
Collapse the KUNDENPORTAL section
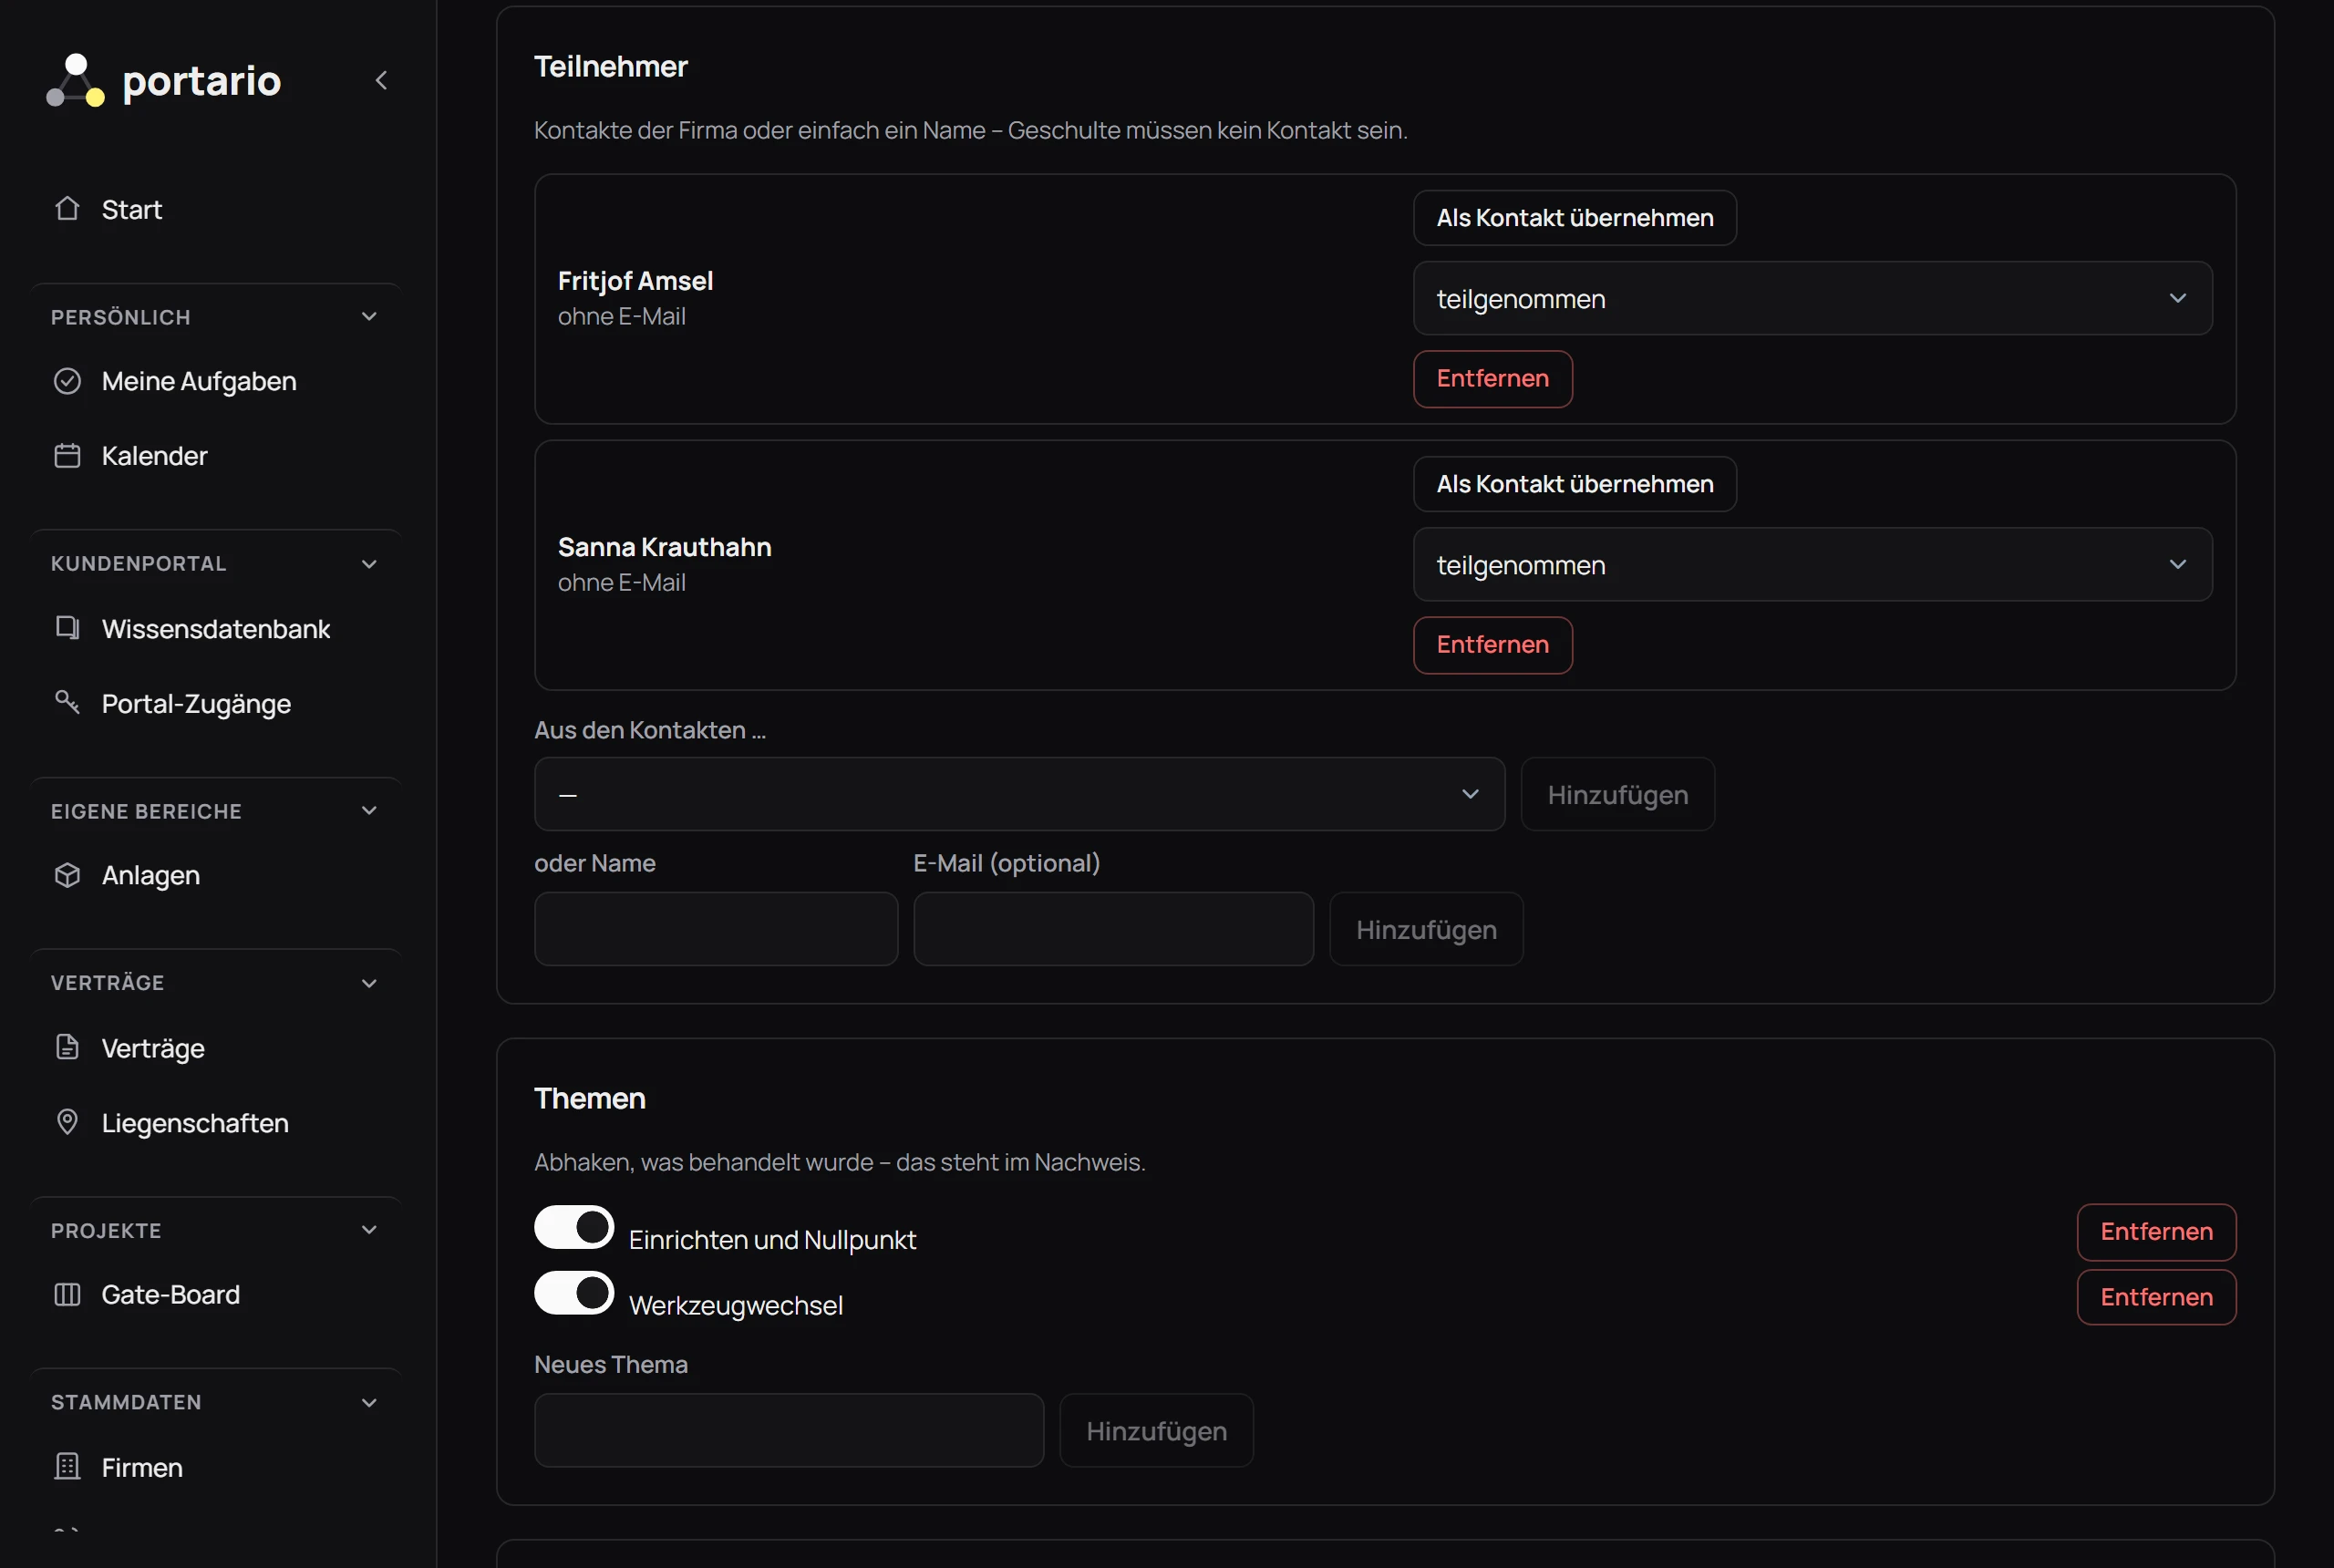(x=369, y=564)
